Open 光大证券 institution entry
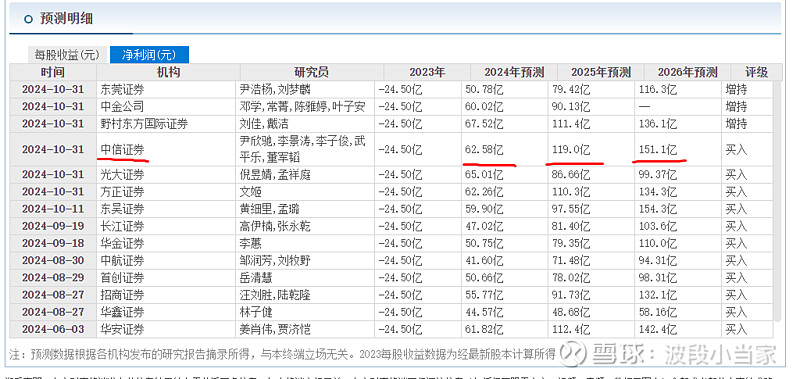 tap(122, 174)
